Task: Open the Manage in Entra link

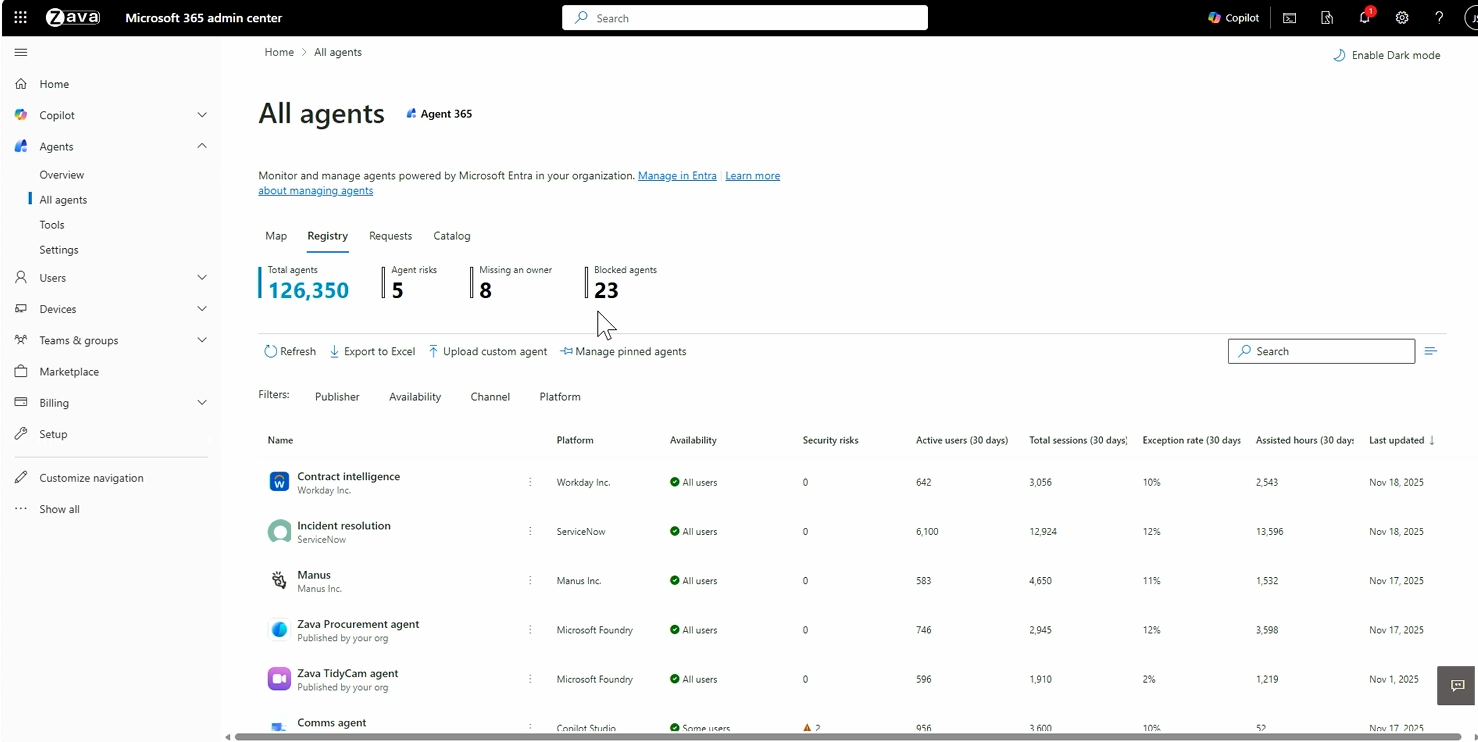Action: point(677,176)
